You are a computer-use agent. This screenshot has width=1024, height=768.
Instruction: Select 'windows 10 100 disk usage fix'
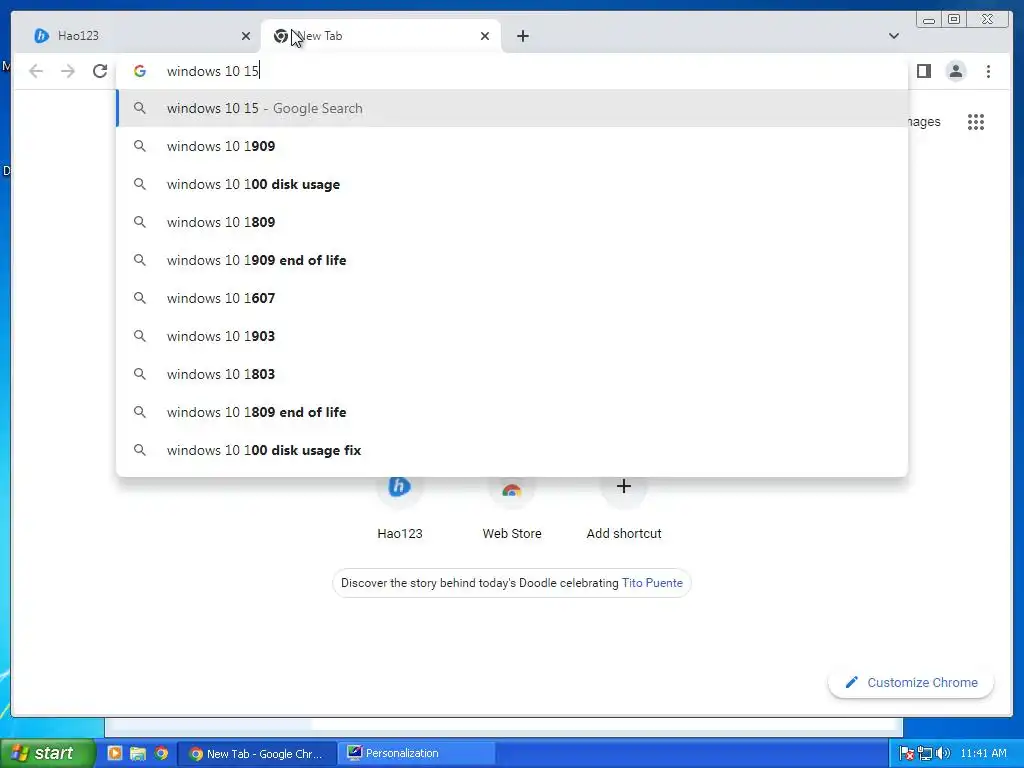tap(512, 450)
